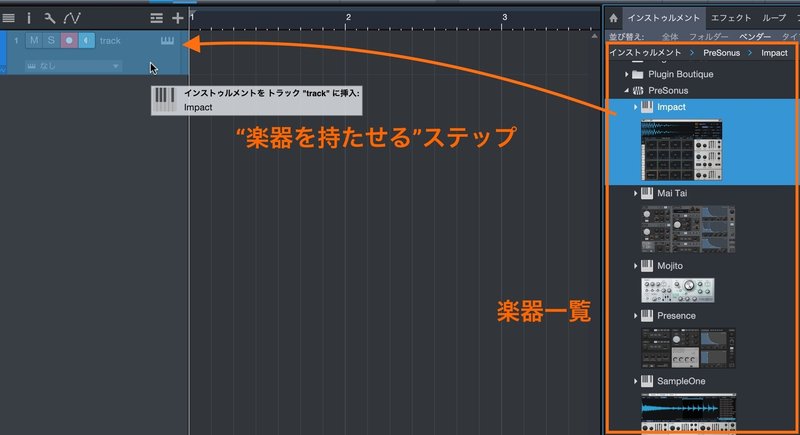Select the Presence row label

(x=676, y=316)
